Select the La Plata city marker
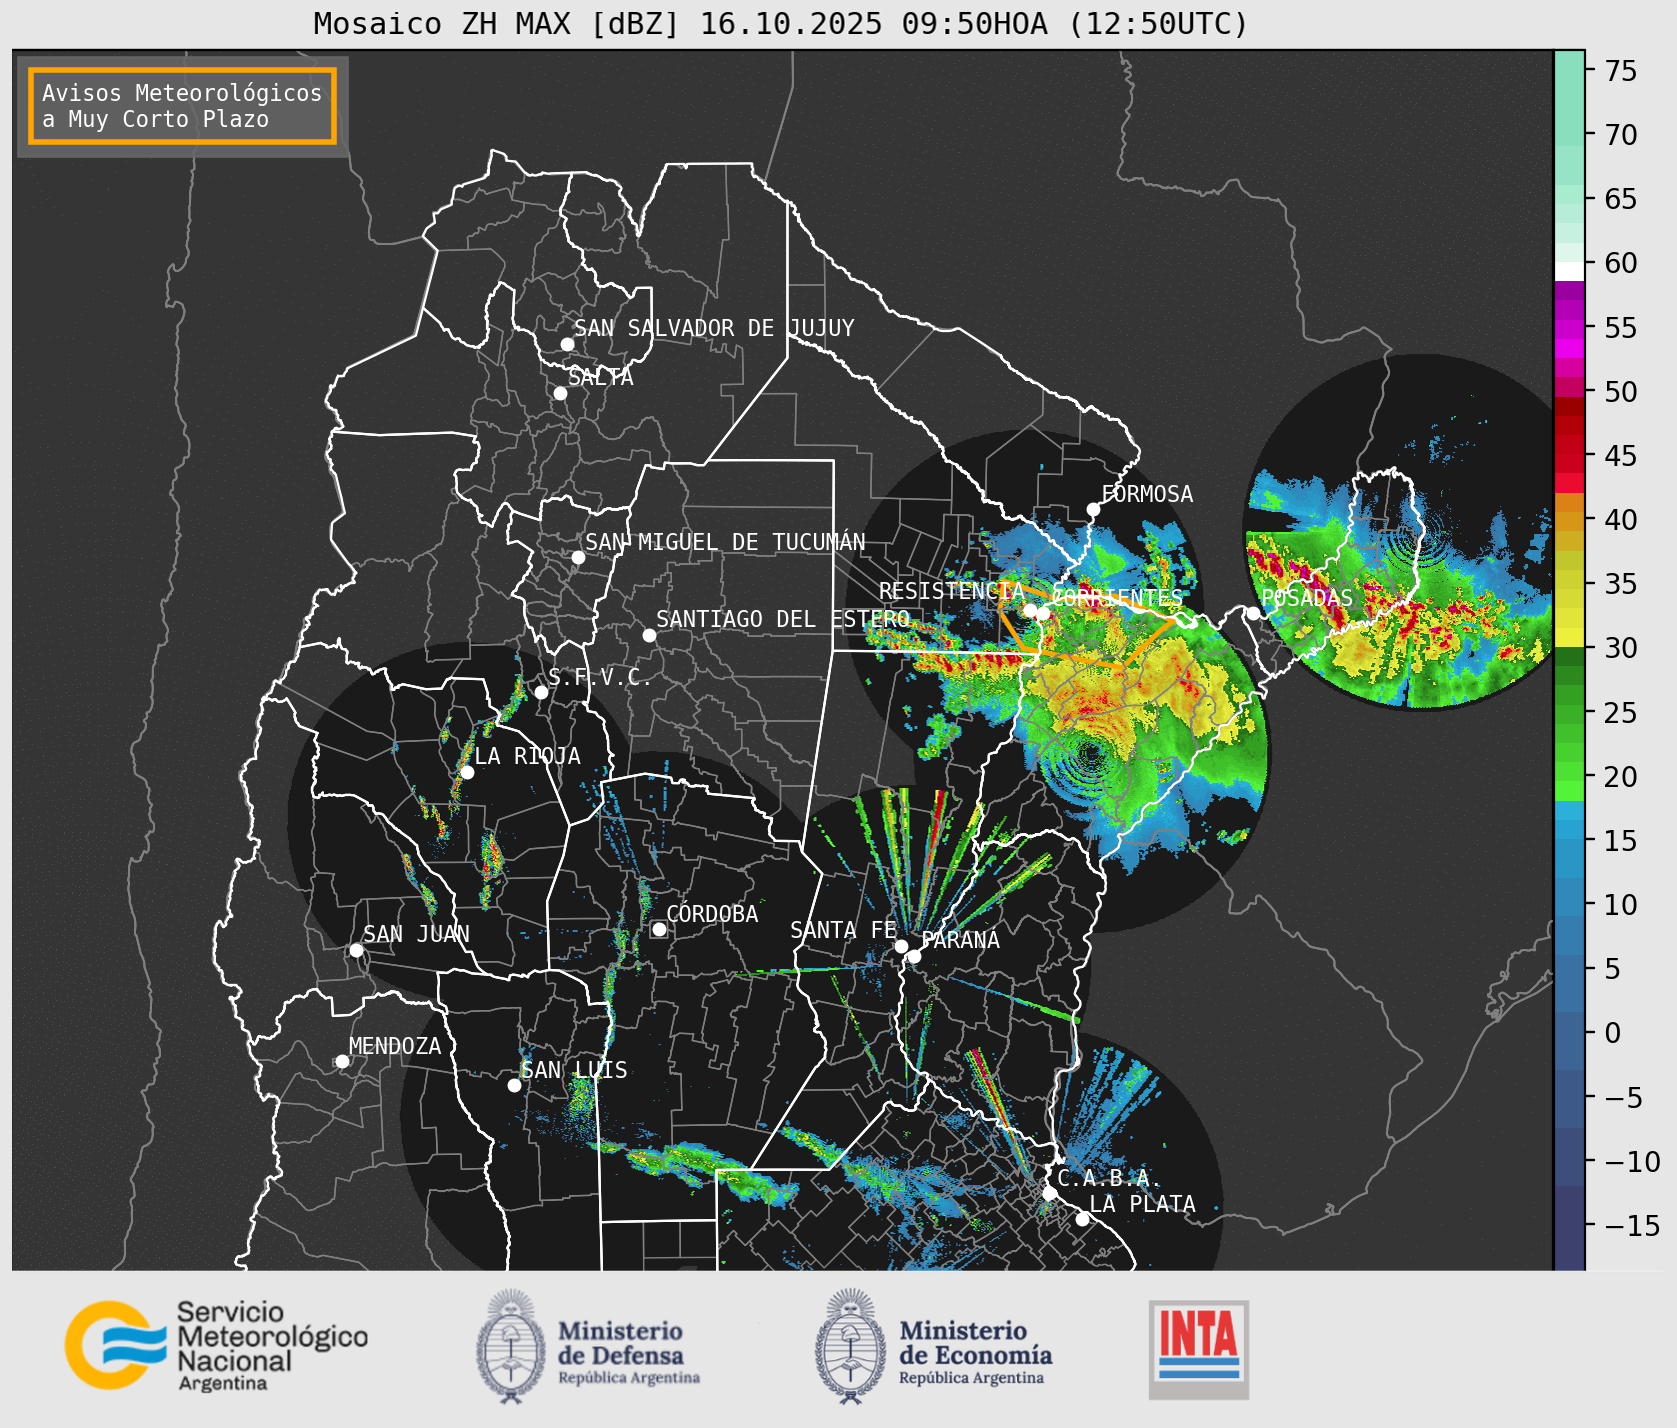Screen dimensions: 1677x1428 tap(1082, 1219)
